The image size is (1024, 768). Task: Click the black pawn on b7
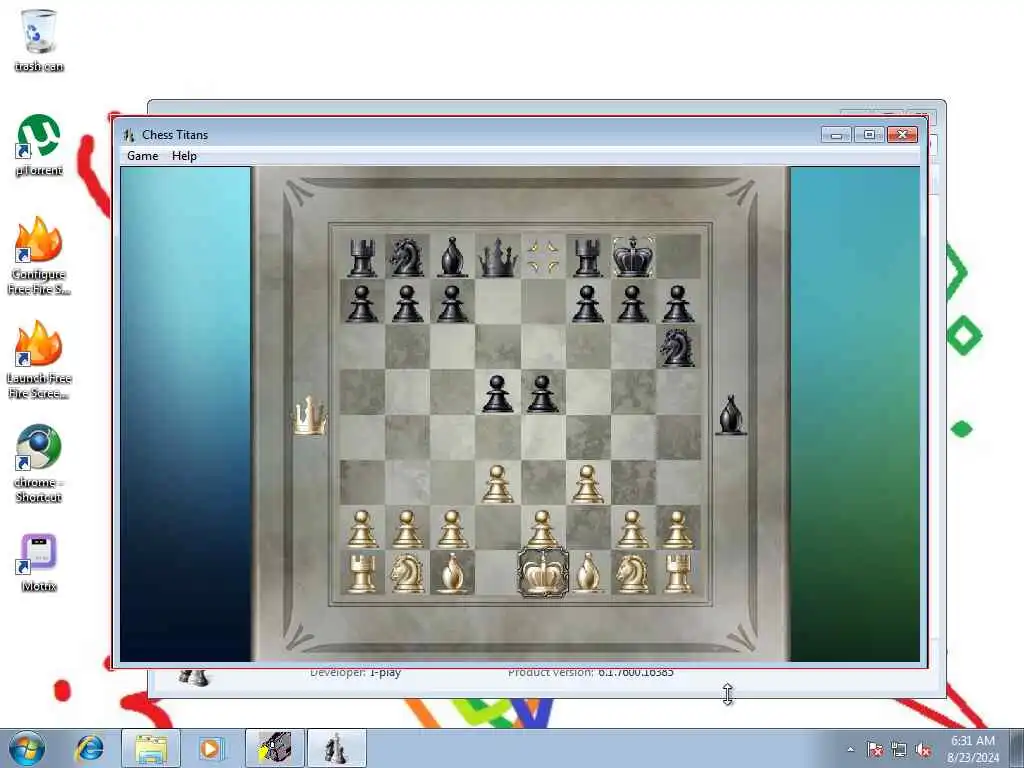coord(407,303)
